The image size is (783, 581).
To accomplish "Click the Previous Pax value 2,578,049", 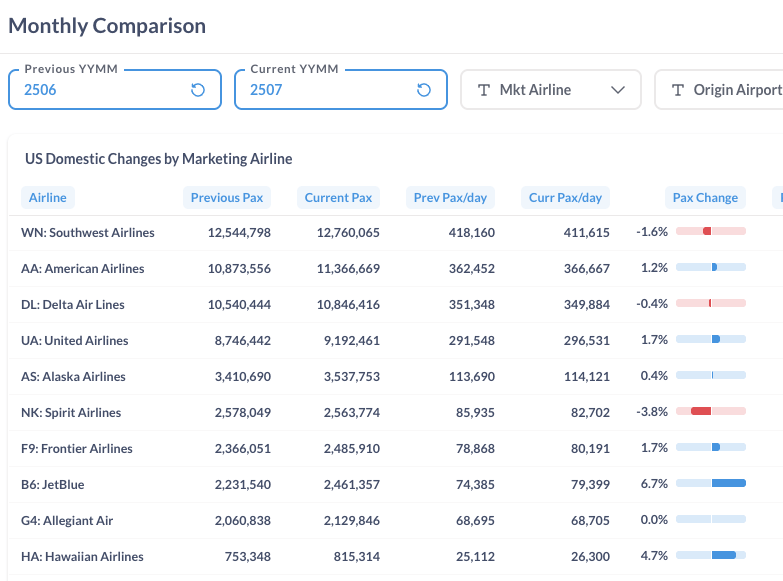I will click(x=243, y=412).
